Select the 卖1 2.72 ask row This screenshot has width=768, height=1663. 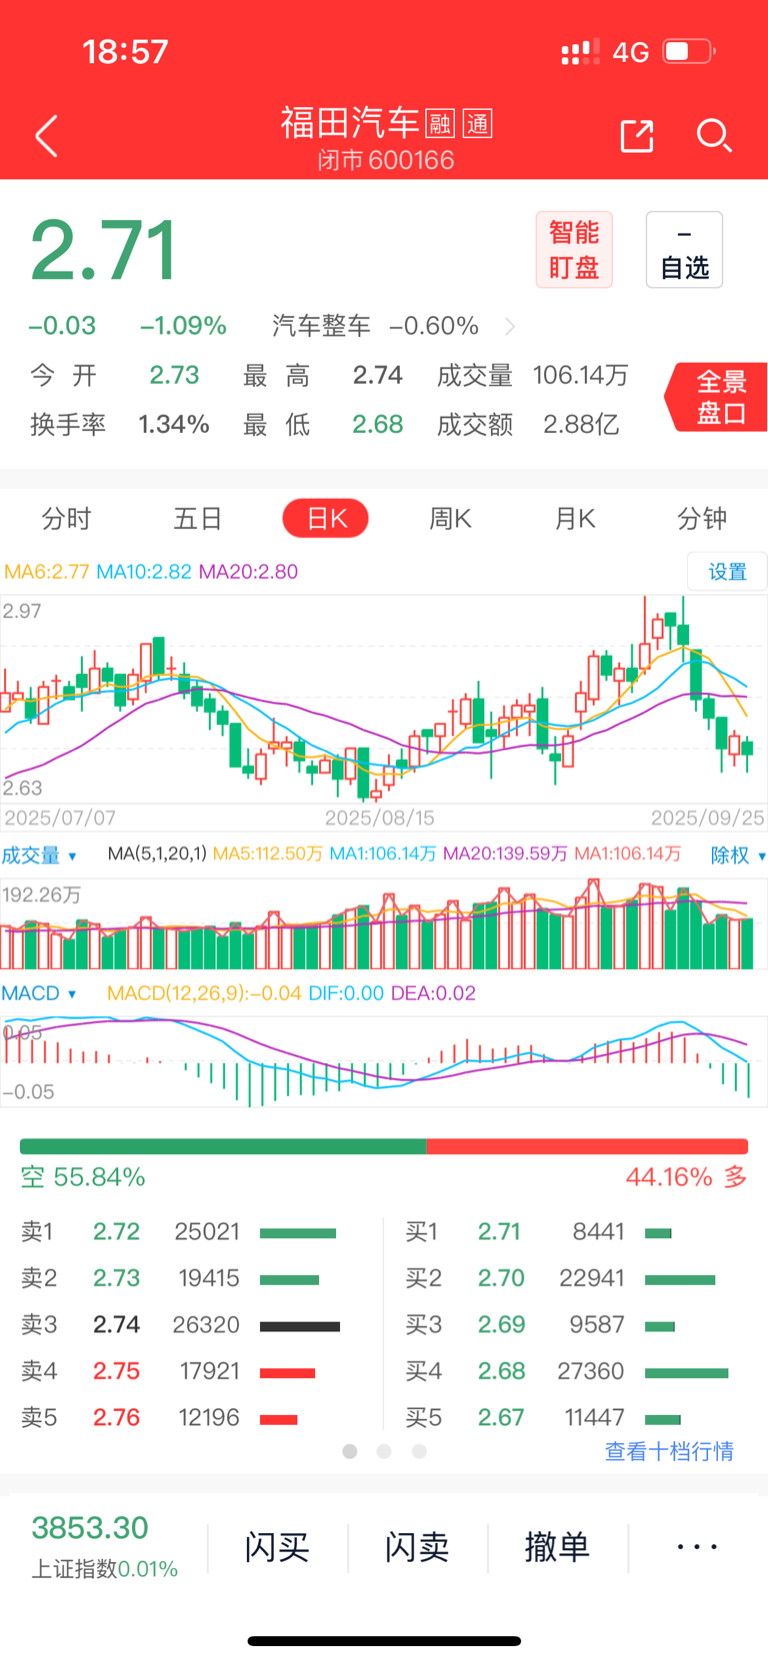coord(181,1232)
